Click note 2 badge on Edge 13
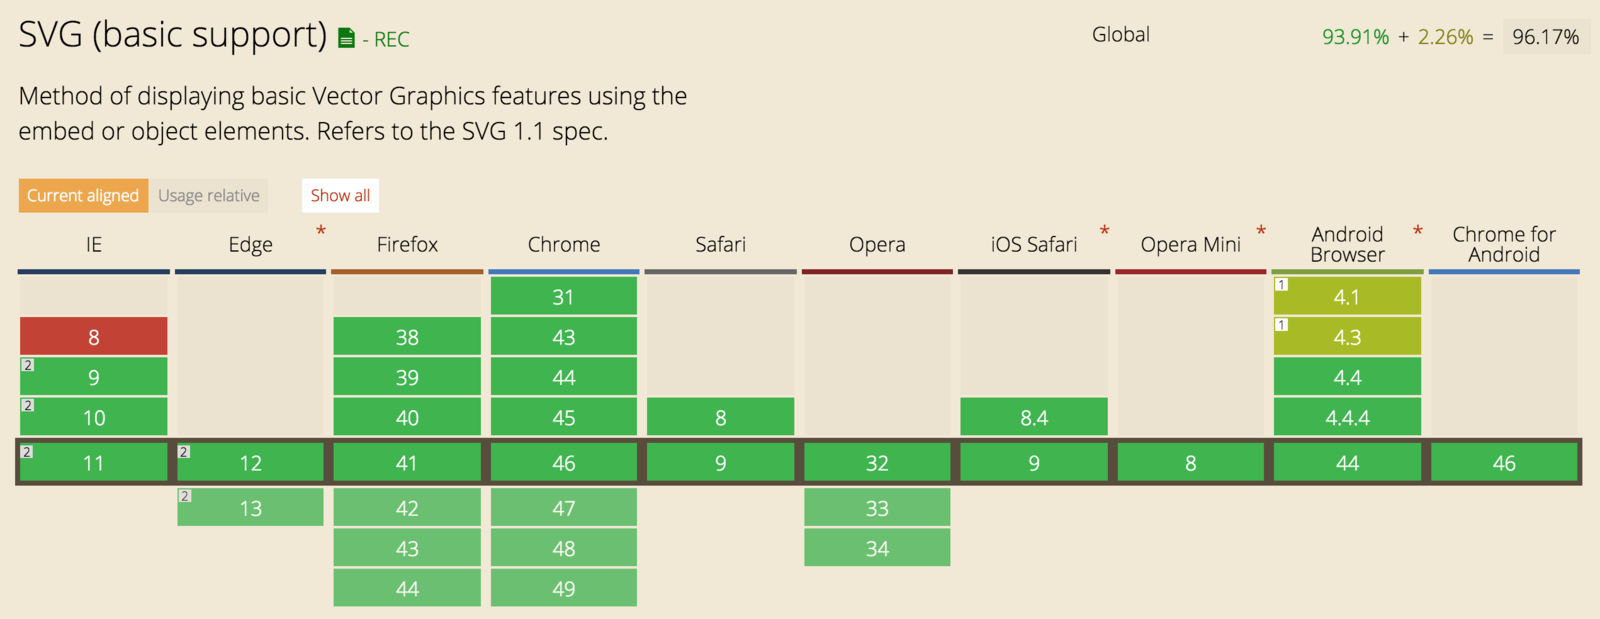The width and height of the screenshot is (1600, 619). [185, 496]
